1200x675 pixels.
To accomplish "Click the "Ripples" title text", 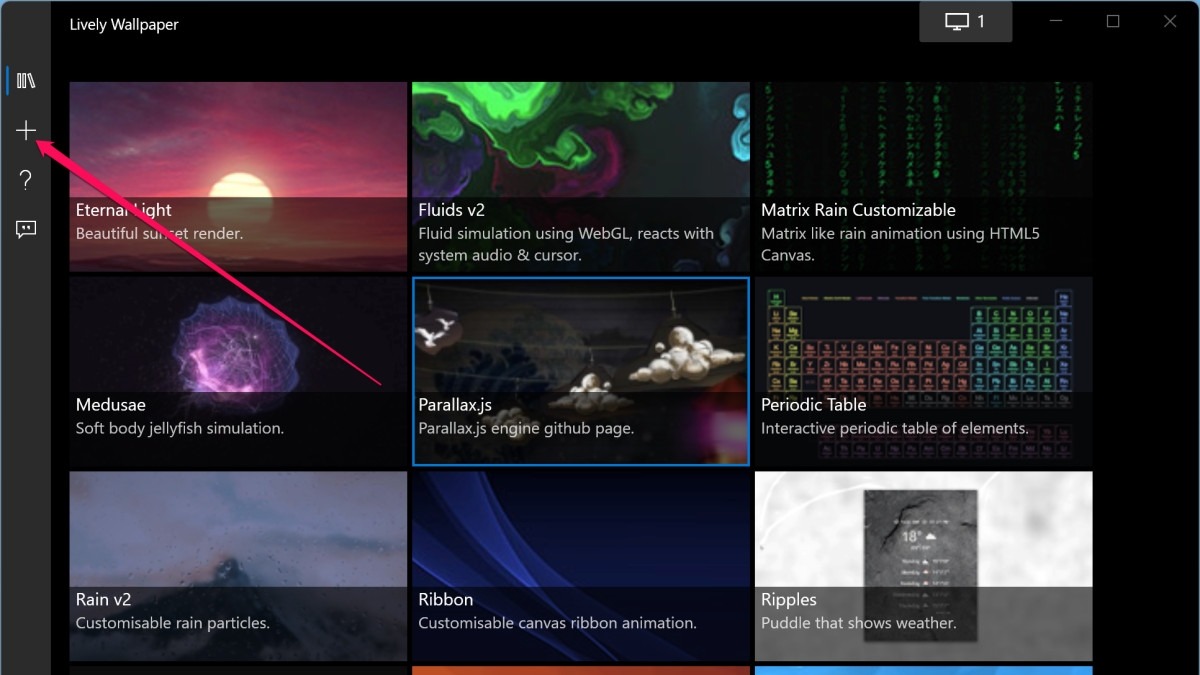I will (x=789, y=600).
